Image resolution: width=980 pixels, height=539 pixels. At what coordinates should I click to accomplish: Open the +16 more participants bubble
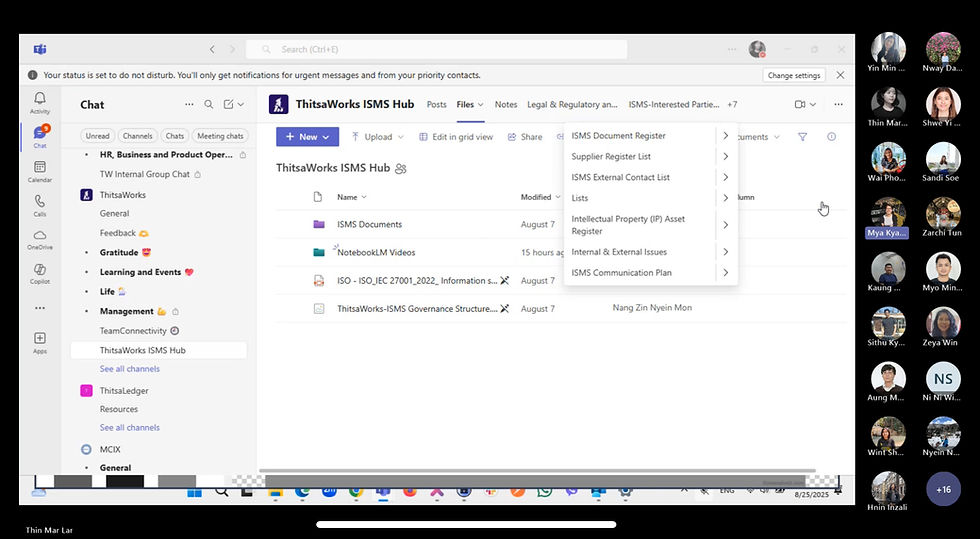click(942, 489)
